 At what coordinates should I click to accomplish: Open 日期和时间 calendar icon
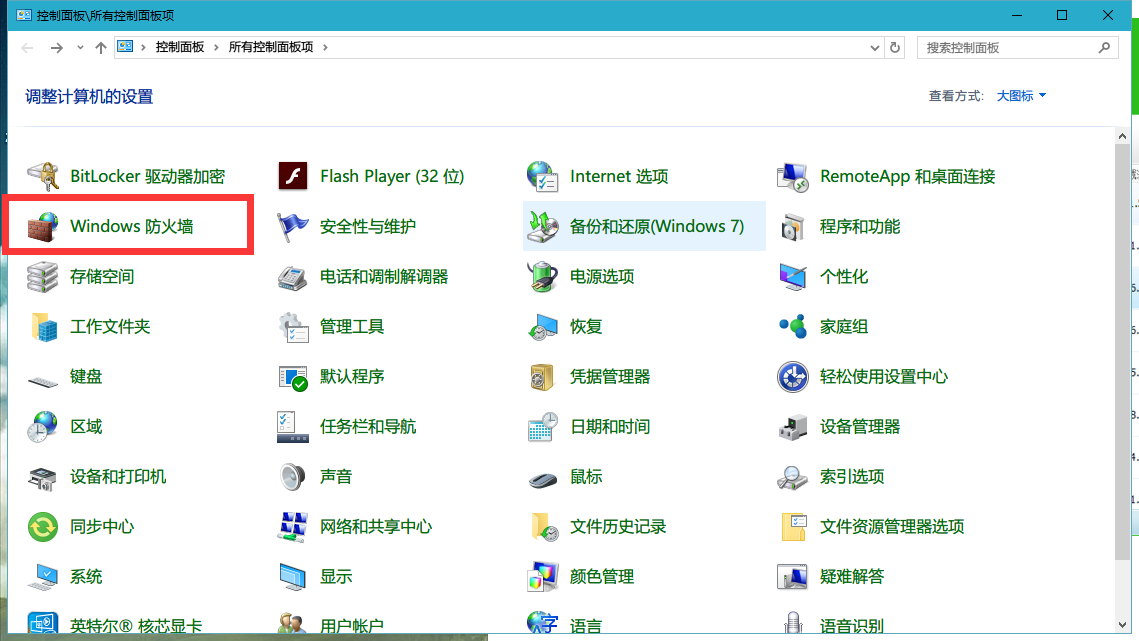[543, 427]
